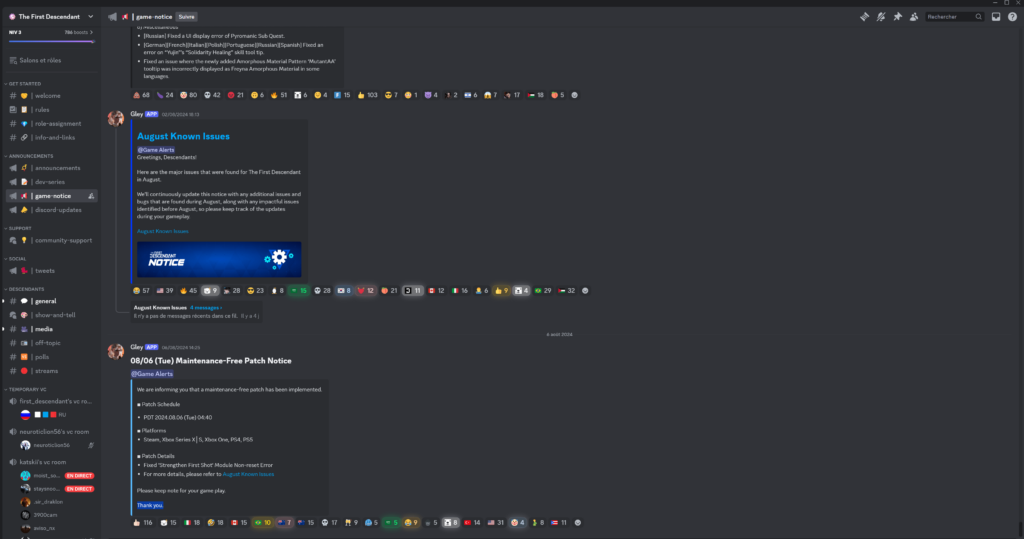
Task: Click the magnifier icon in the search box
Action: [x=978, y=17]
